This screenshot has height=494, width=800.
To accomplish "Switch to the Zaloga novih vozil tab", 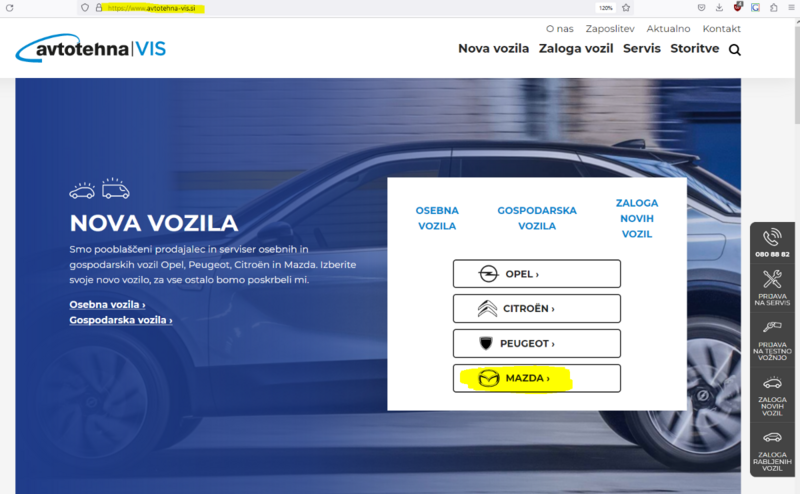I will [637, 218].
